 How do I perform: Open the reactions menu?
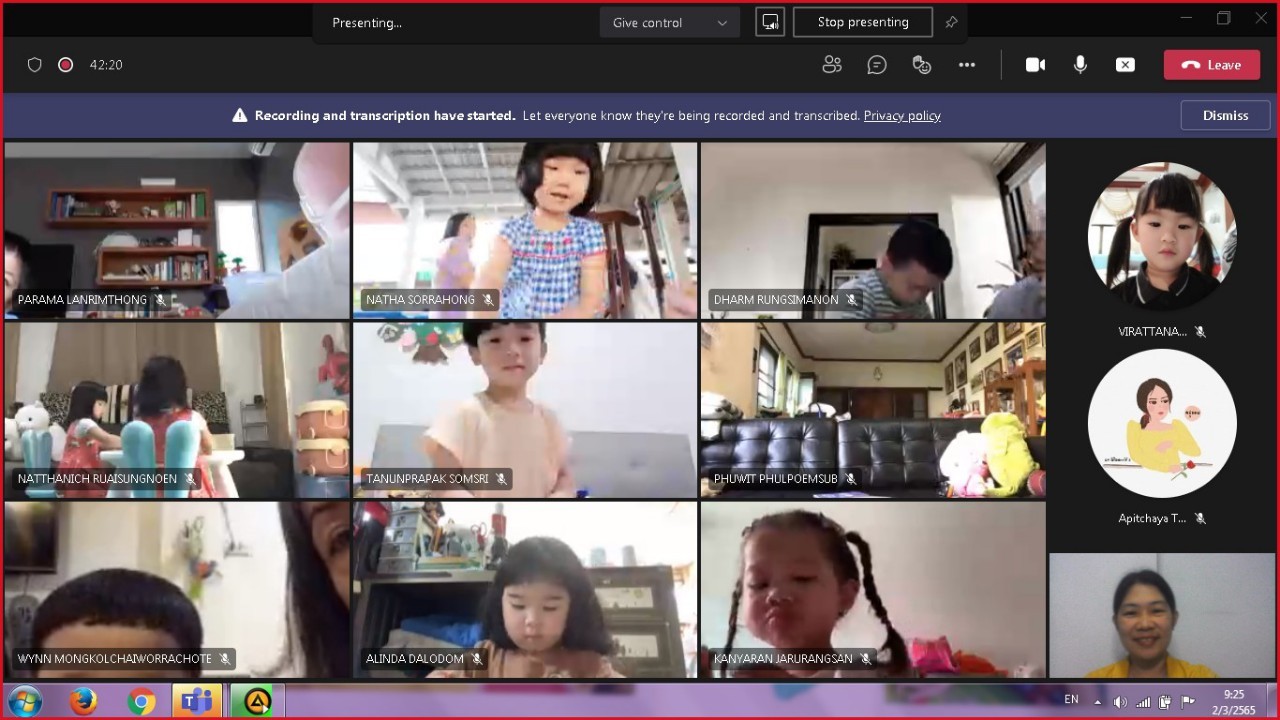click(x=922, y=65)
